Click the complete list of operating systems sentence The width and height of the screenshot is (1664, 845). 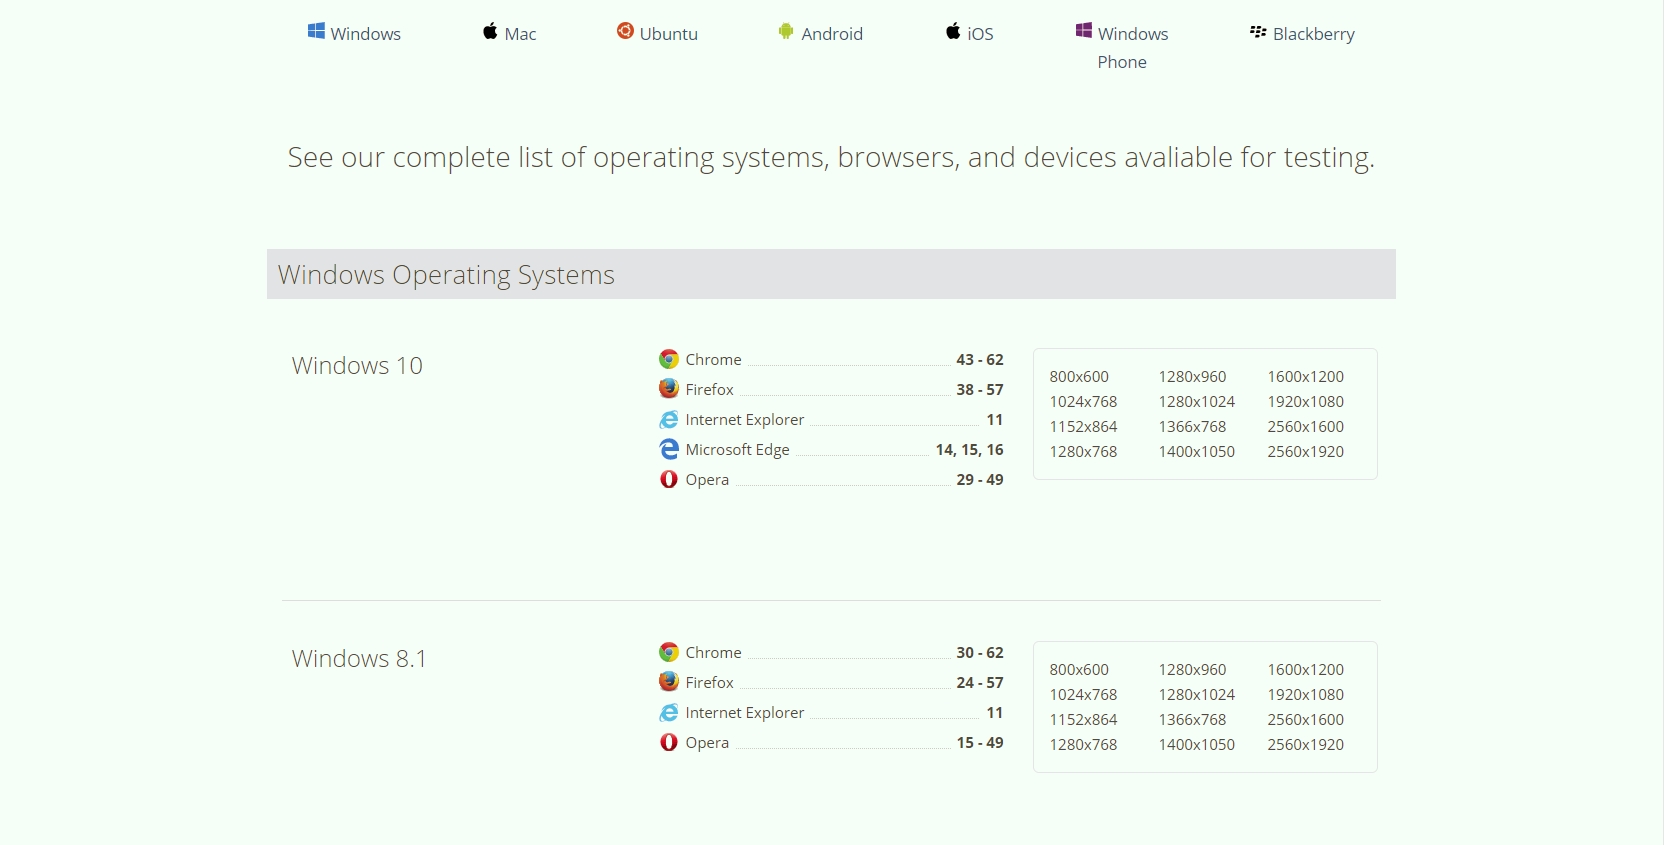click(x=831, y=158)
